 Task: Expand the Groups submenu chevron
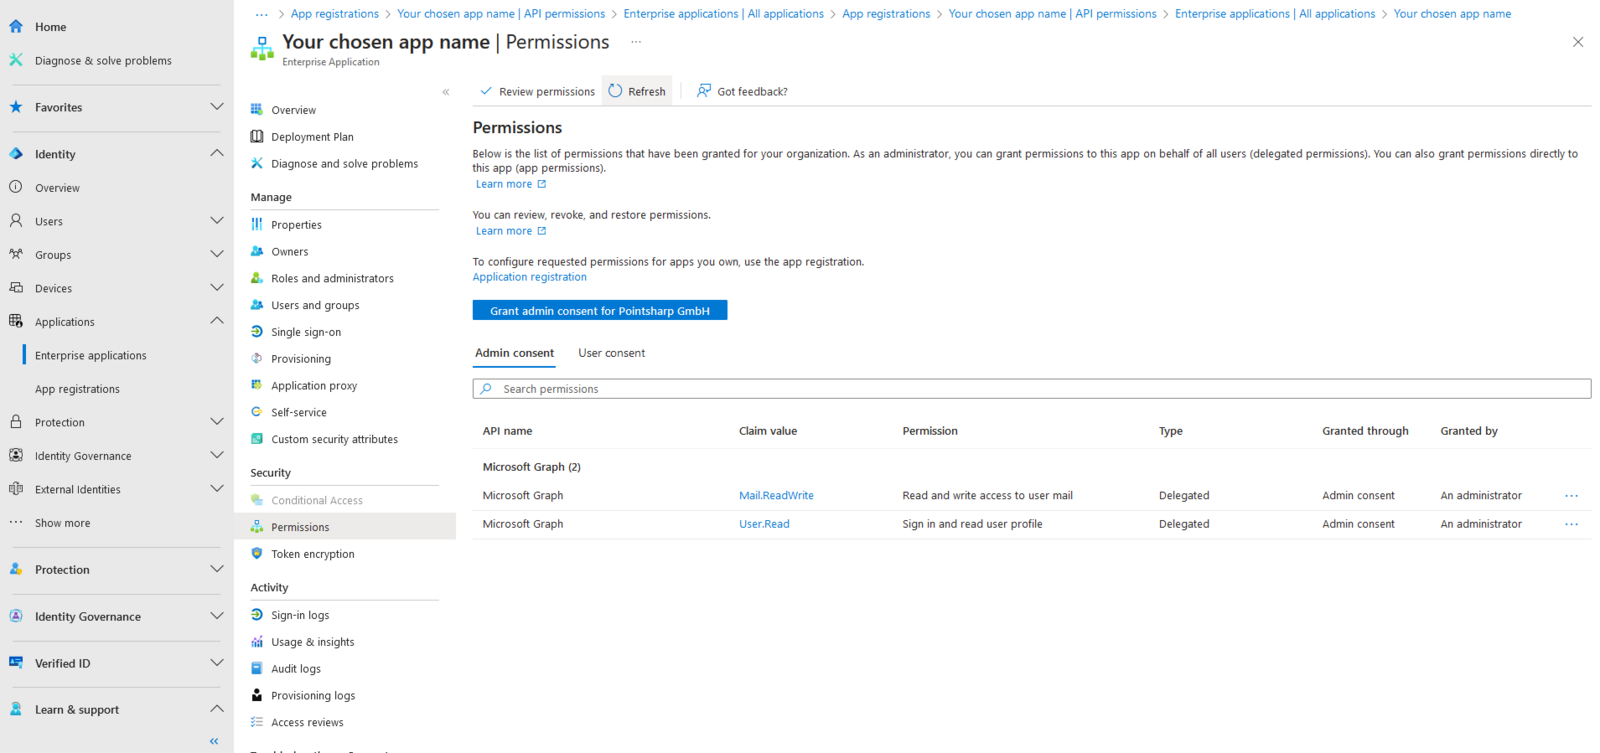[x=216, y=254]
